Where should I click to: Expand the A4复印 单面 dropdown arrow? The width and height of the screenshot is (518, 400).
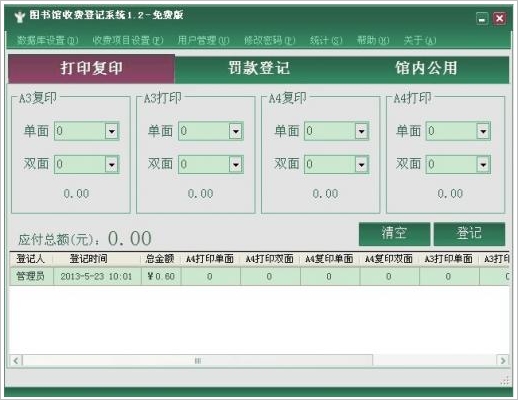[361, 131]
